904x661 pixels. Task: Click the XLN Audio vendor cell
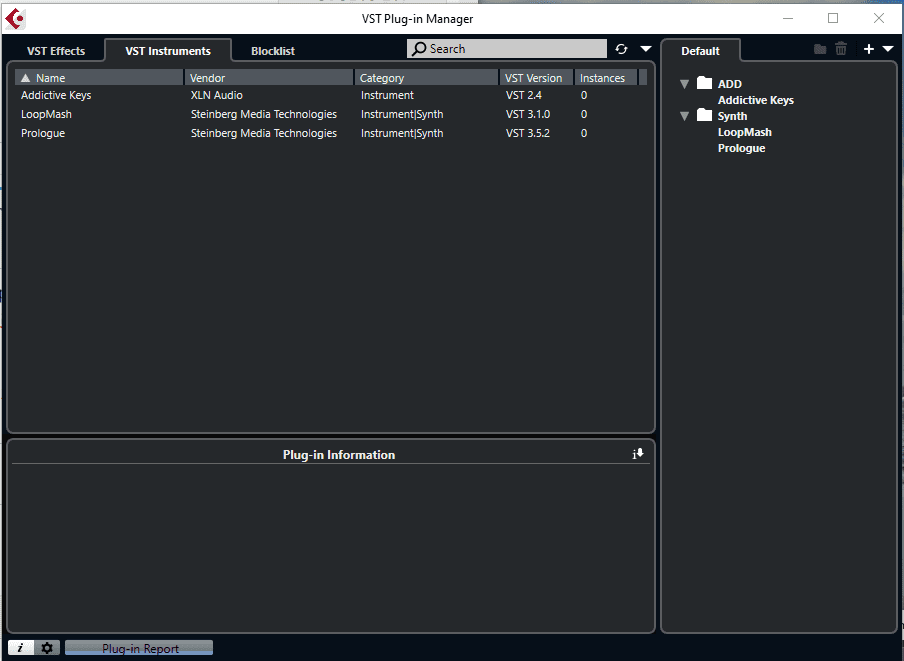pyautogui.click(x=217, y=95)
